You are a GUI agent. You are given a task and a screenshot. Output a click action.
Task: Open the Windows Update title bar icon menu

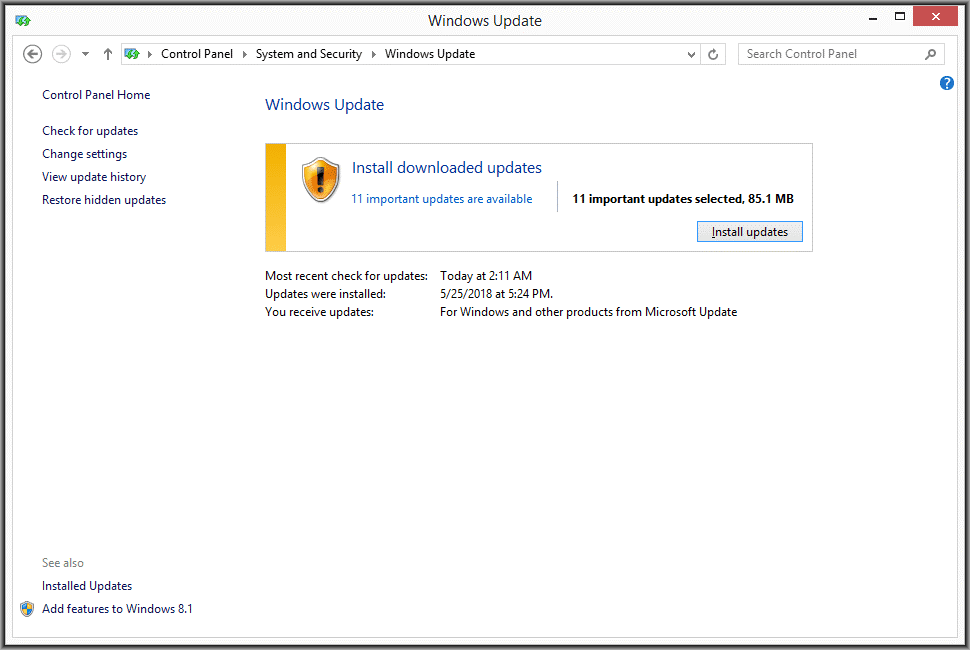(x=23, y=21)
